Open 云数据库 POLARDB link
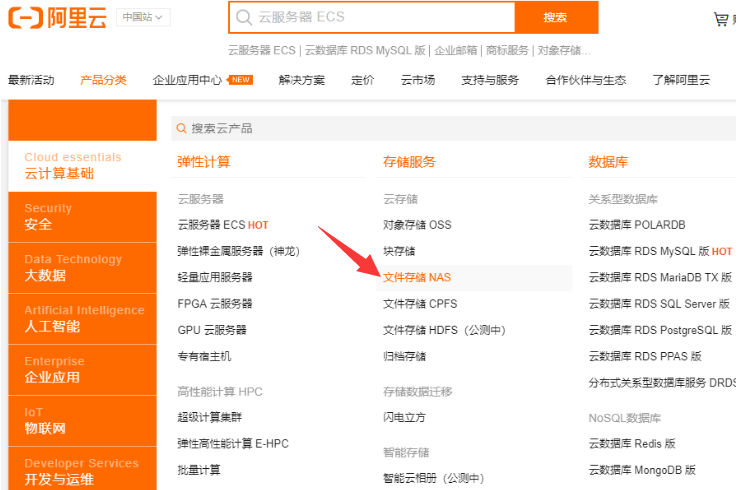The height and width of the screenshot is (490, 743). [x=637, y=225]
